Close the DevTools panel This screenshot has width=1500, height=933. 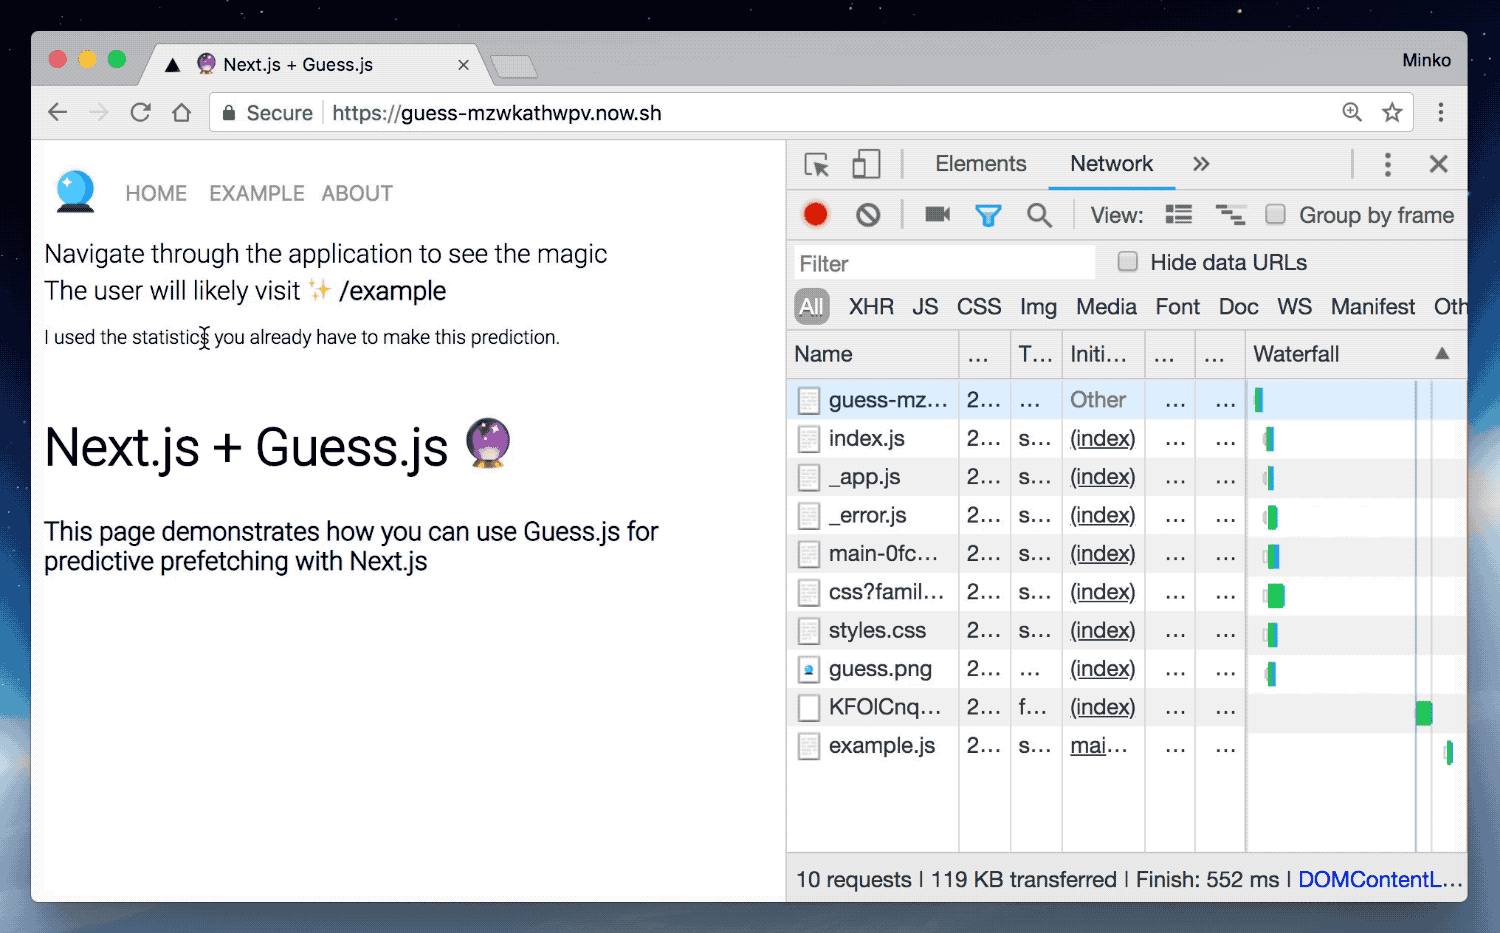(x=1439, y=164)
